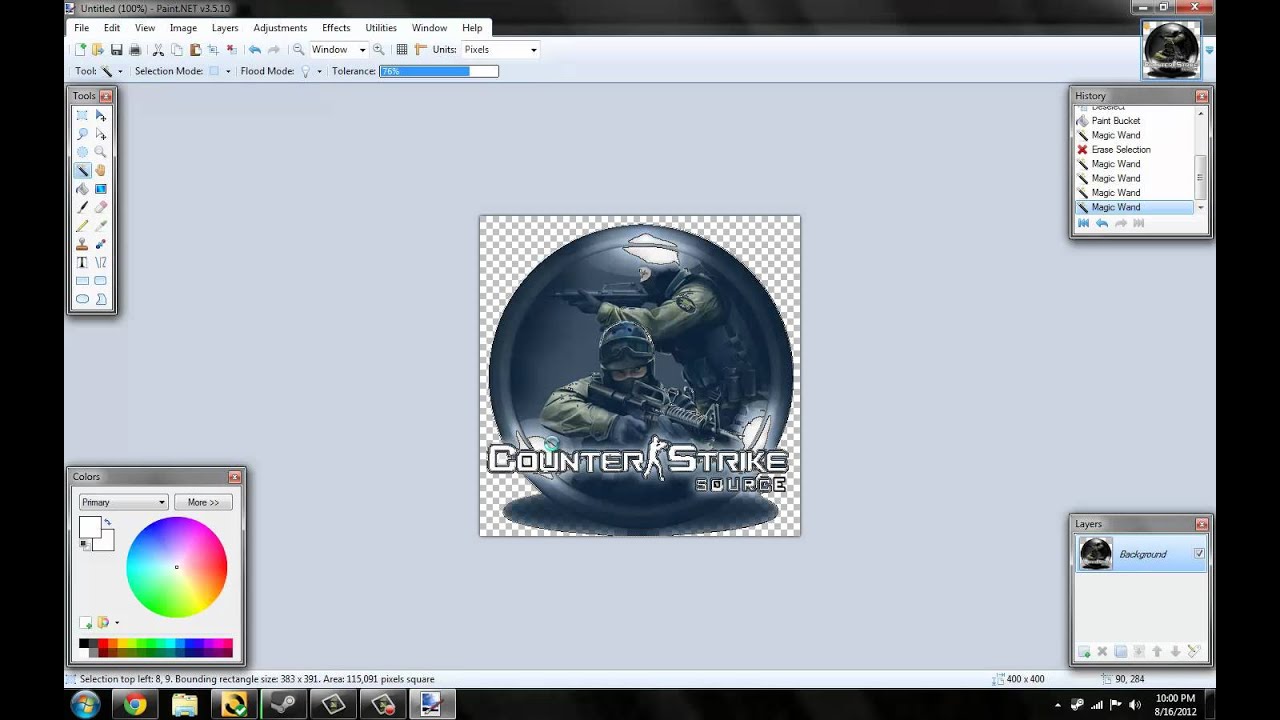This screenshot has height=720, width=1280.
Task: Click the Print toolbar icon
Action: [135, 50]
